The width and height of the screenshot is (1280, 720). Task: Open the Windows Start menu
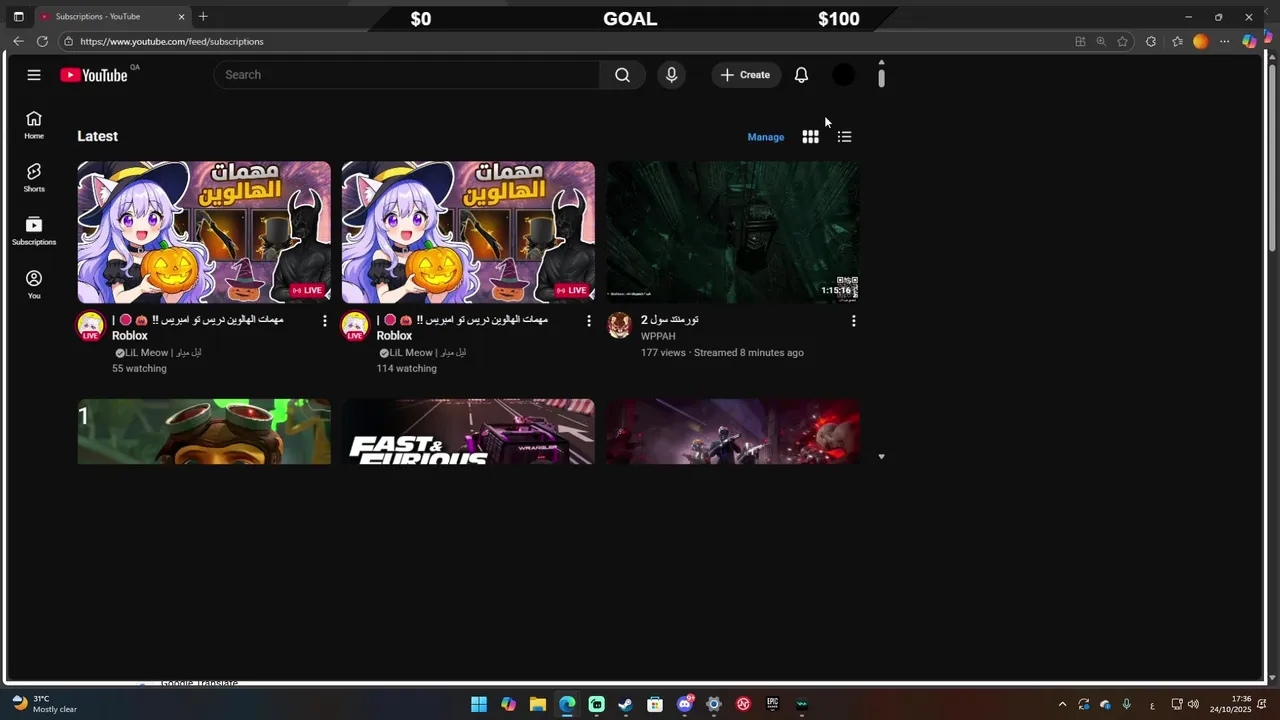(479, 704)
